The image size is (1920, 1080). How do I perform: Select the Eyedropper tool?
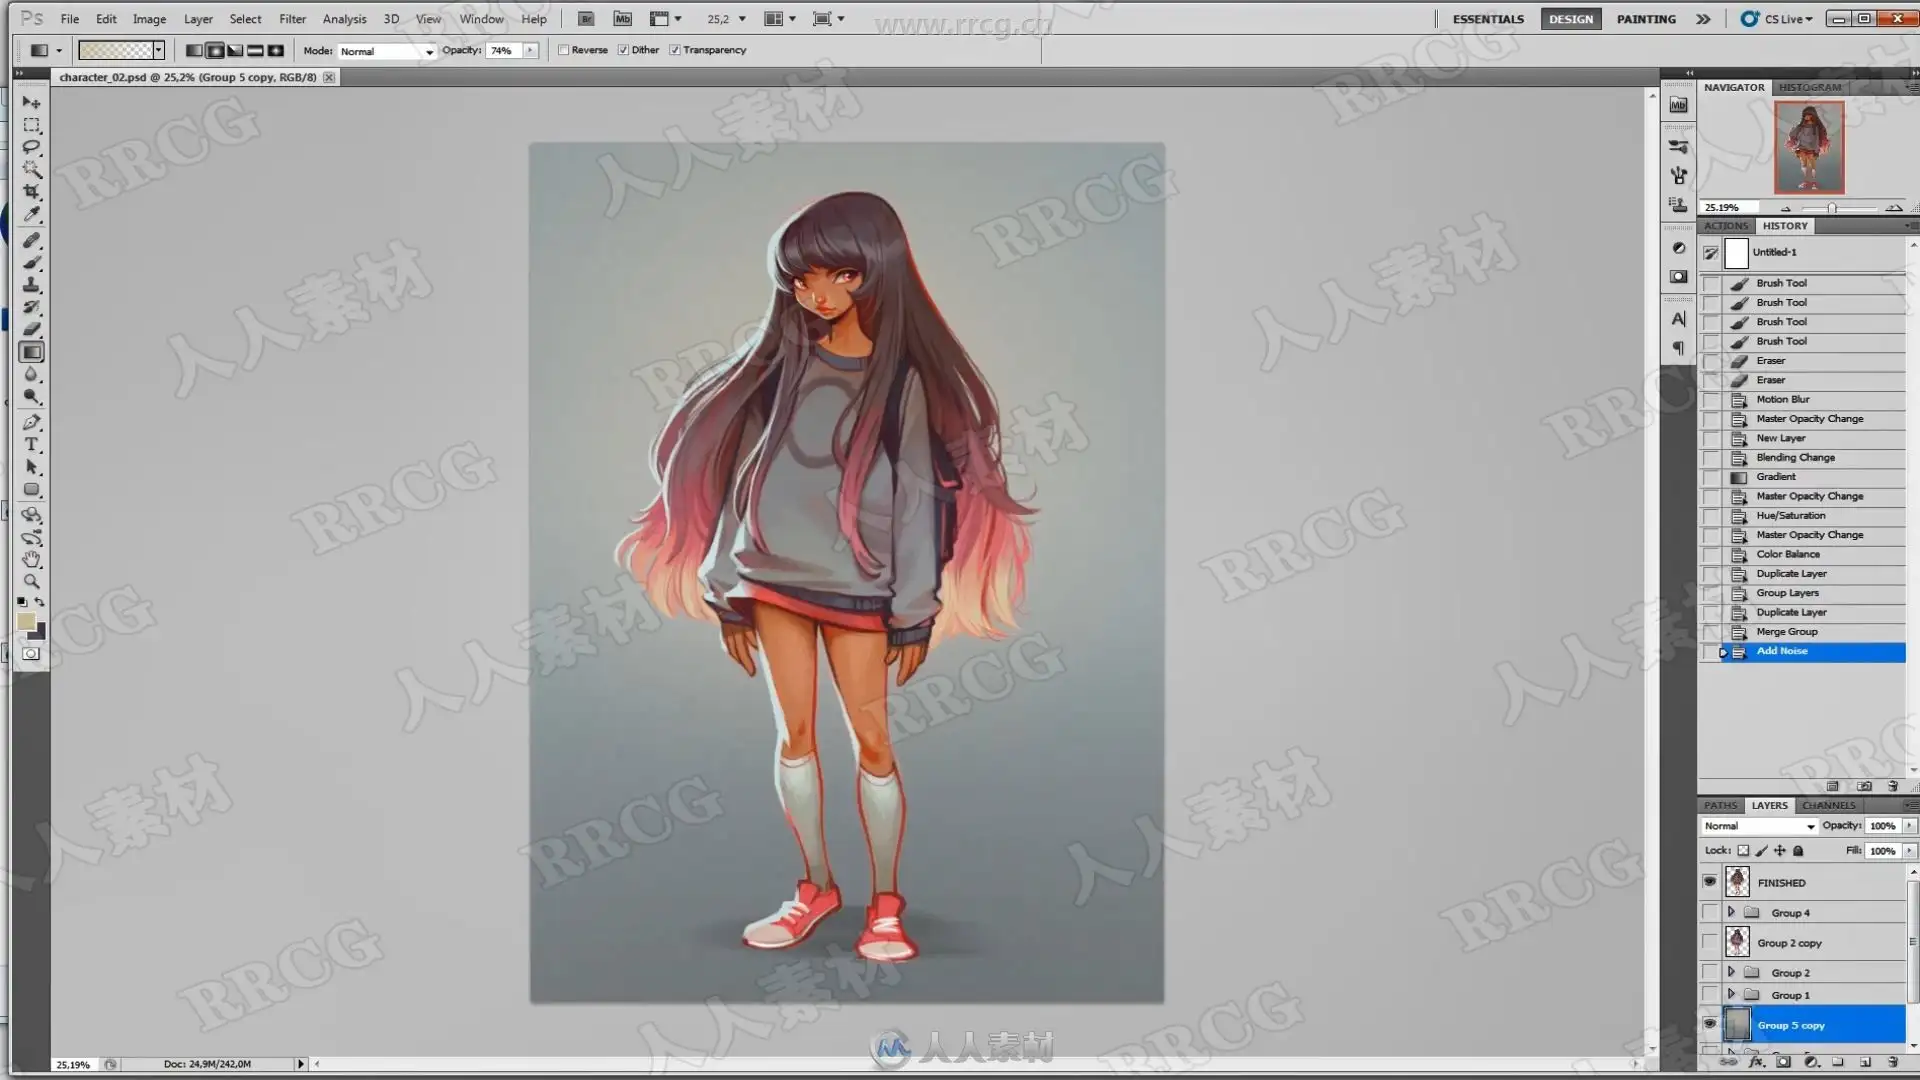click(32, 213)
